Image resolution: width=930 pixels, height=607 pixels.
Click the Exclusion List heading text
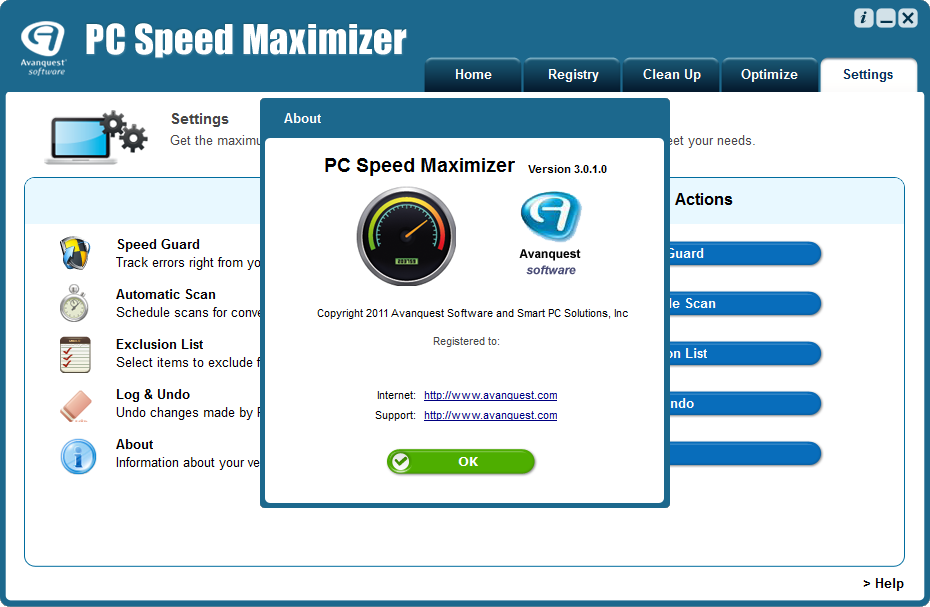(x=160, y=344)
